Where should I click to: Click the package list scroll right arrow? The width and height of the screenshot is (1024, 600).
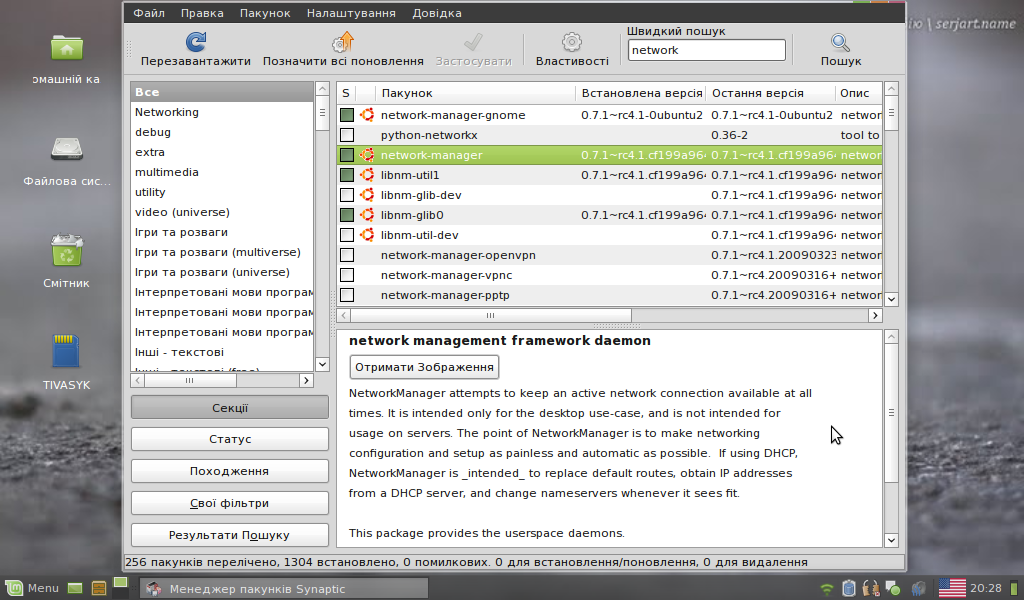(875, 315)
